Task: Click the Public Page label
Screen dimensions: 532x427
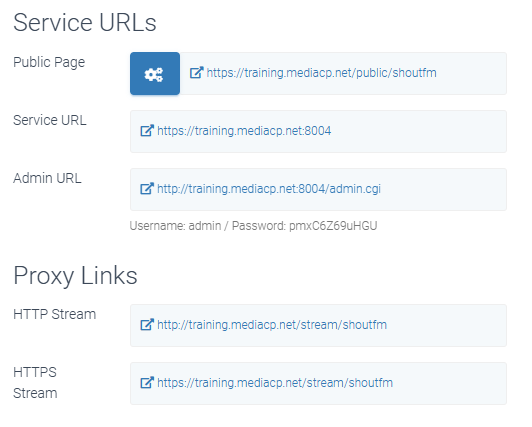Action: (49, 63)
